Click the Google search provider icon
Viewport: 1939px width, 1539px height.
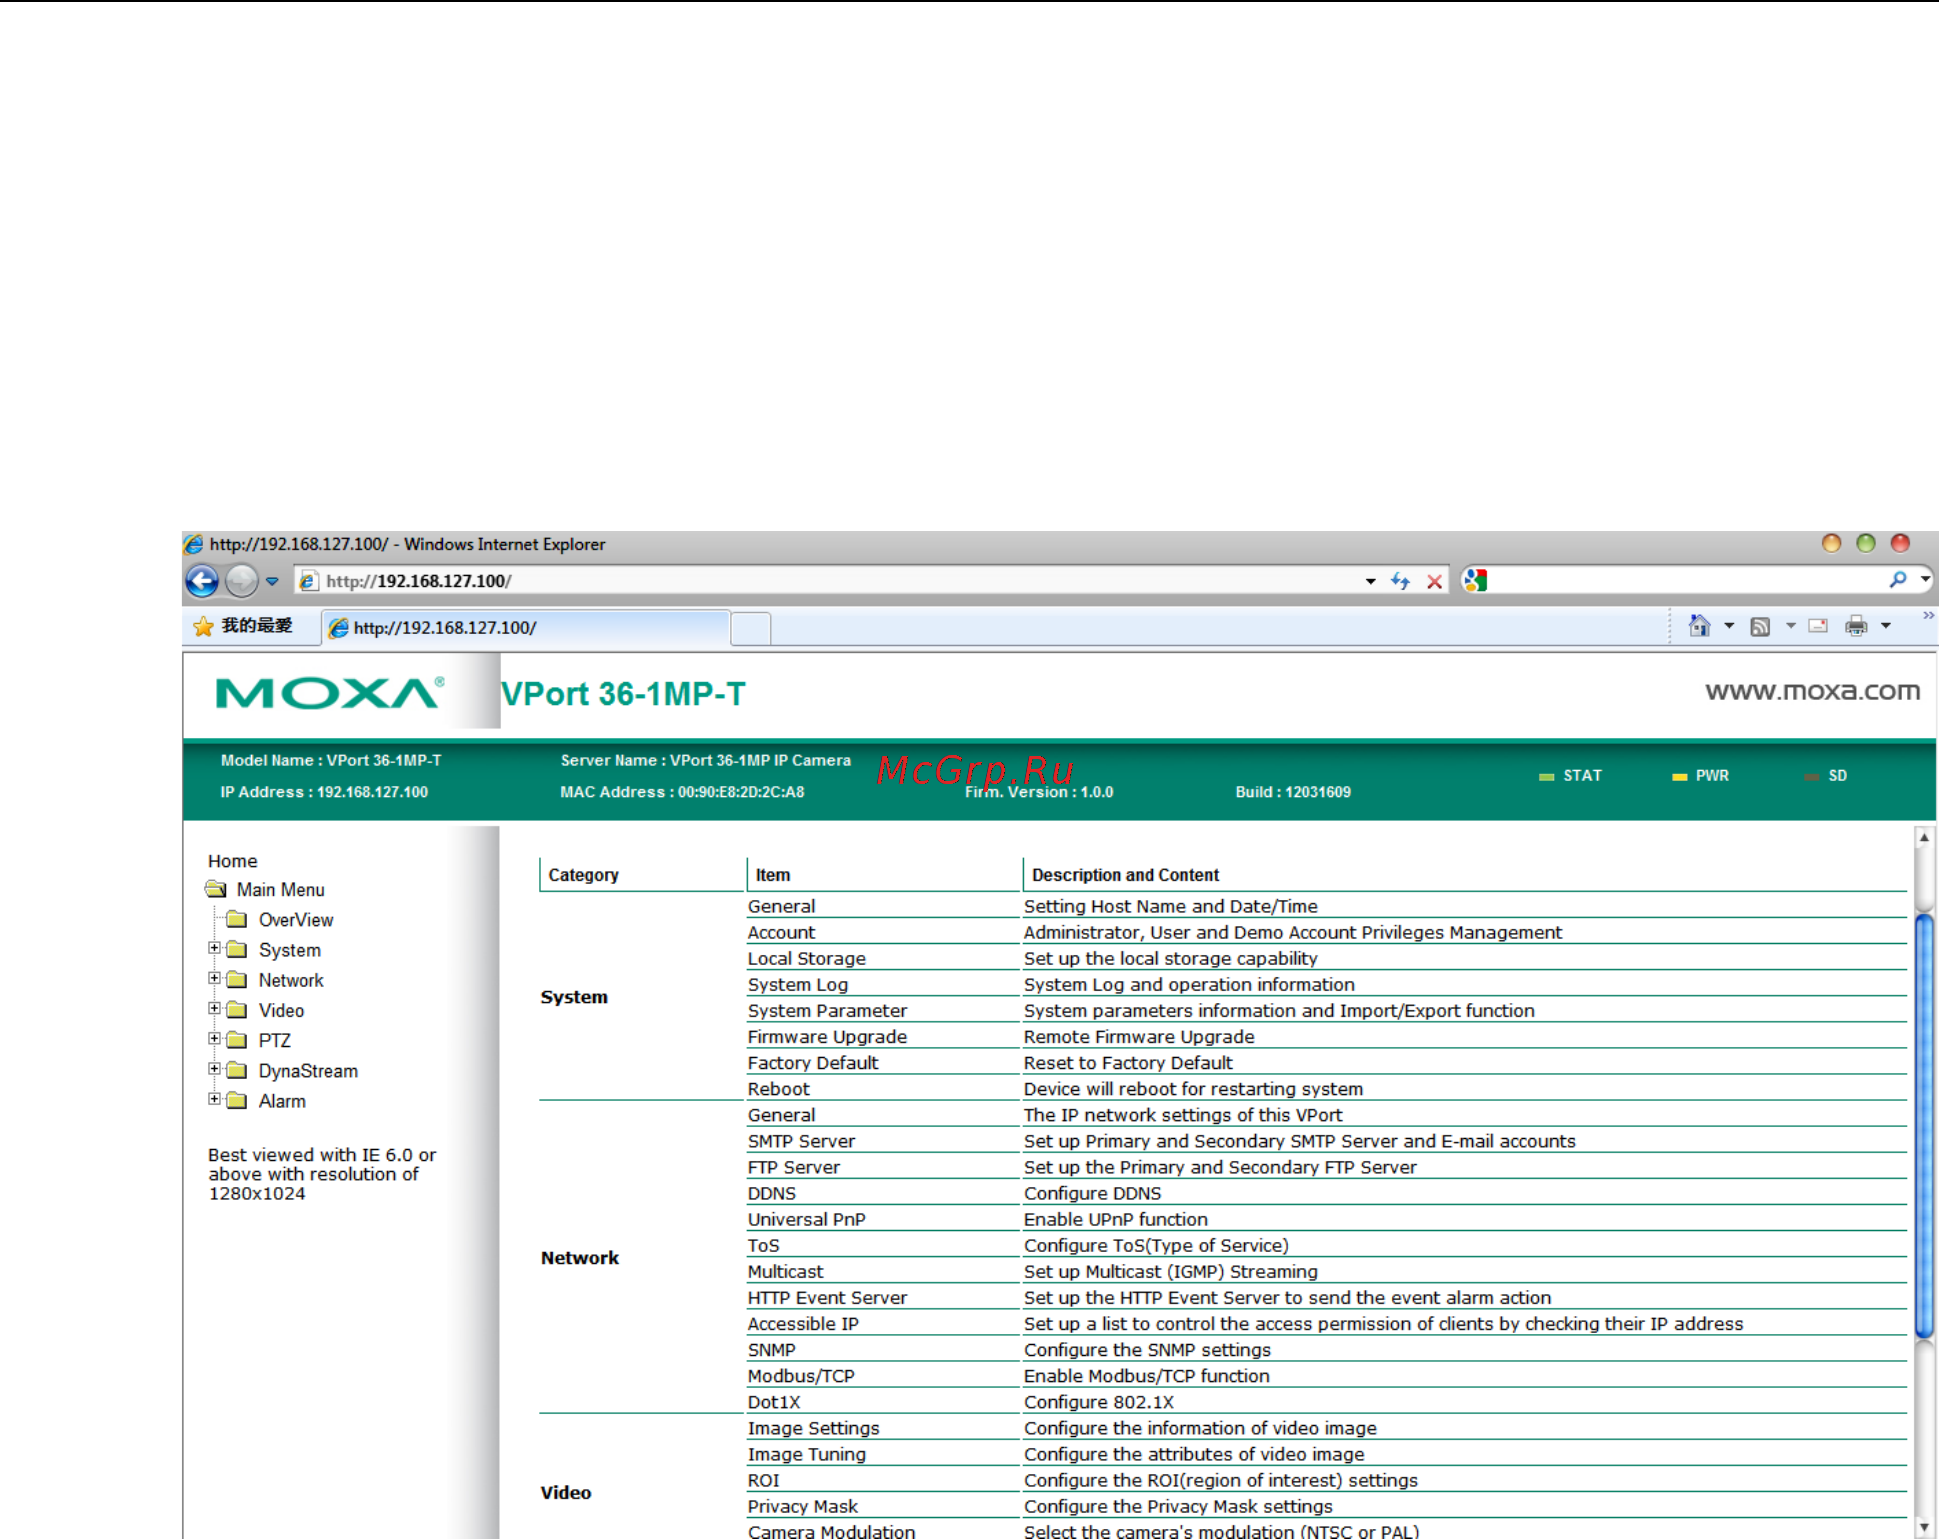[x=1476, y=580]
